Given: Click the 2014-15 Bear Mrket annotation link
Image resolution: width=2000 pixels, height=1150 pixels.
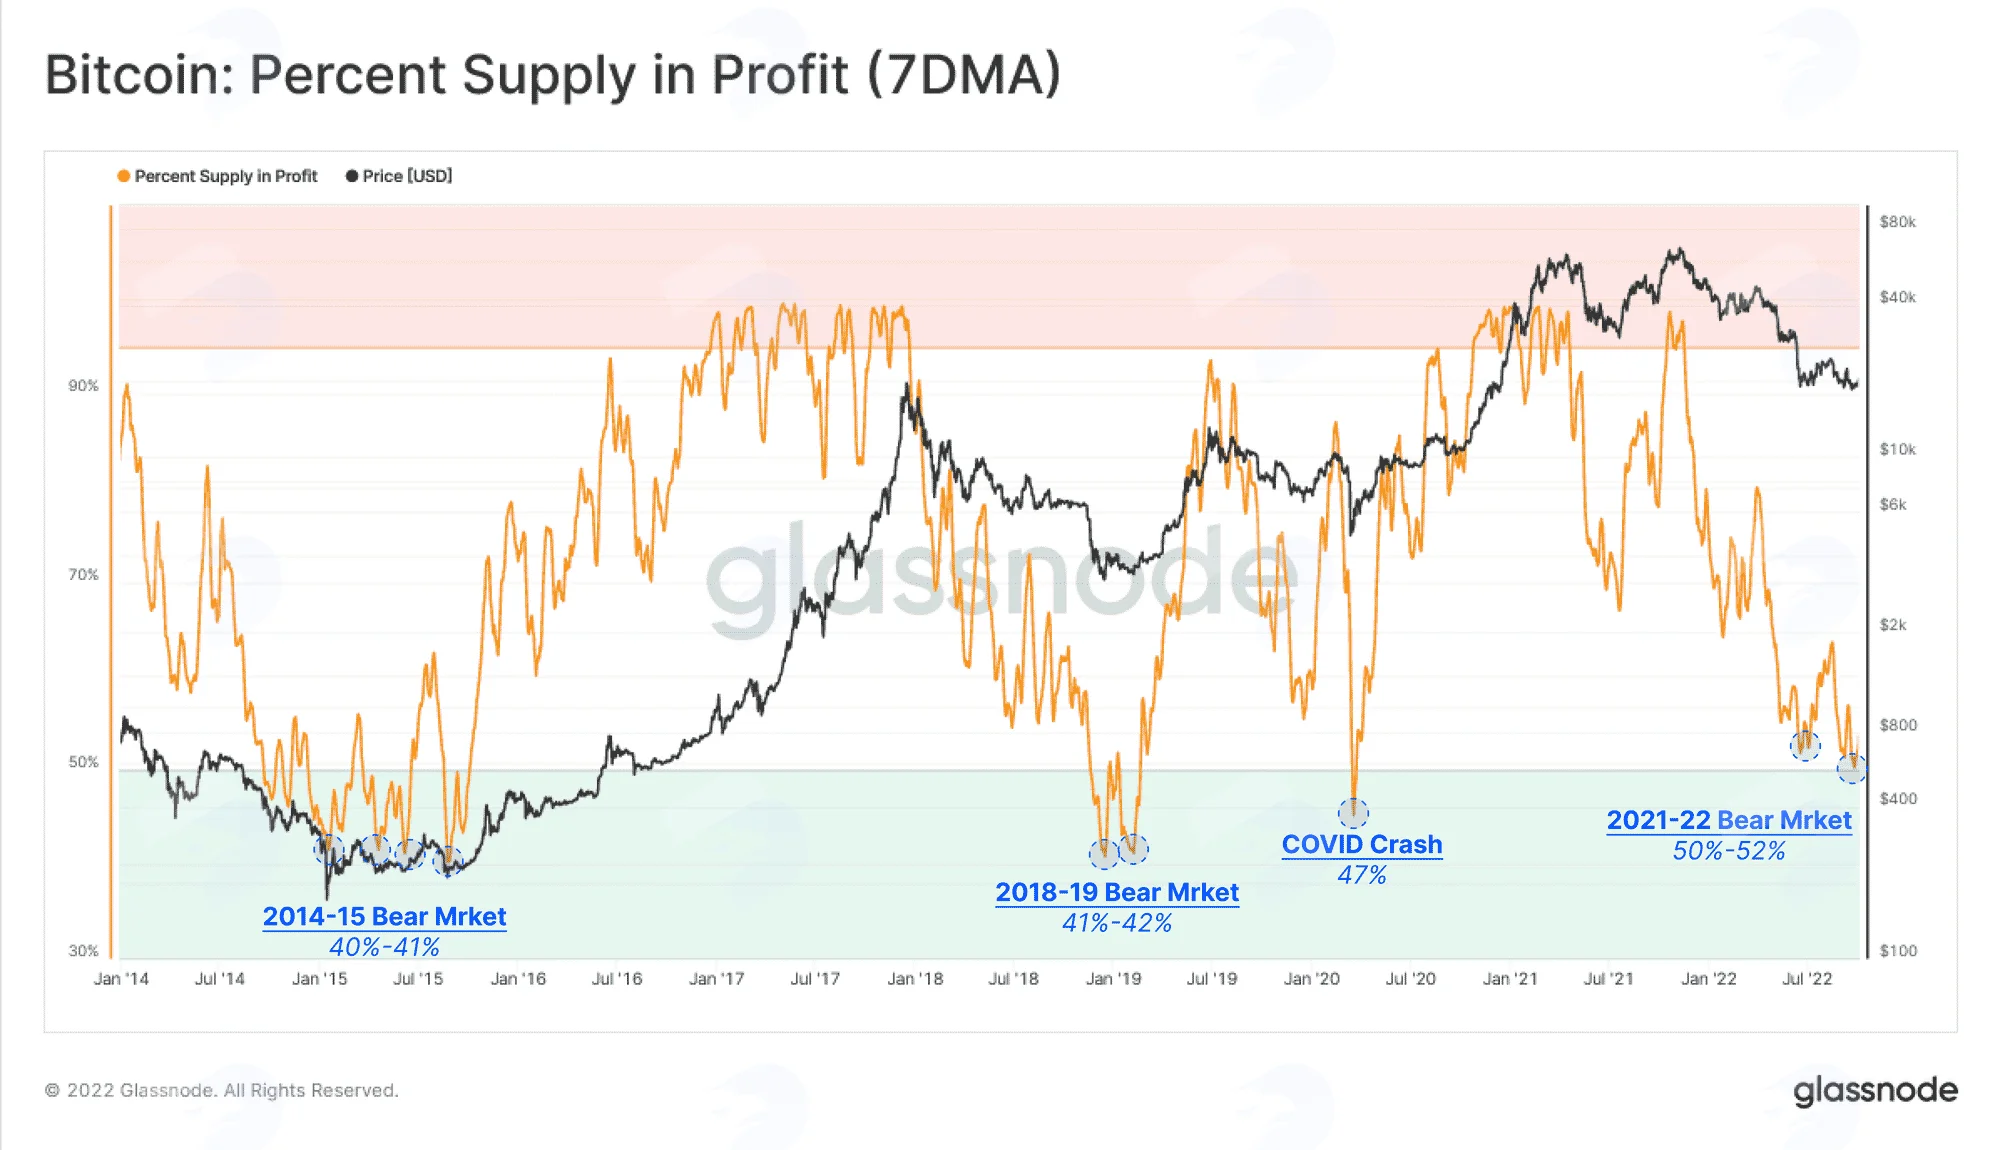Looking at the screenshot, I should (385, 916).
